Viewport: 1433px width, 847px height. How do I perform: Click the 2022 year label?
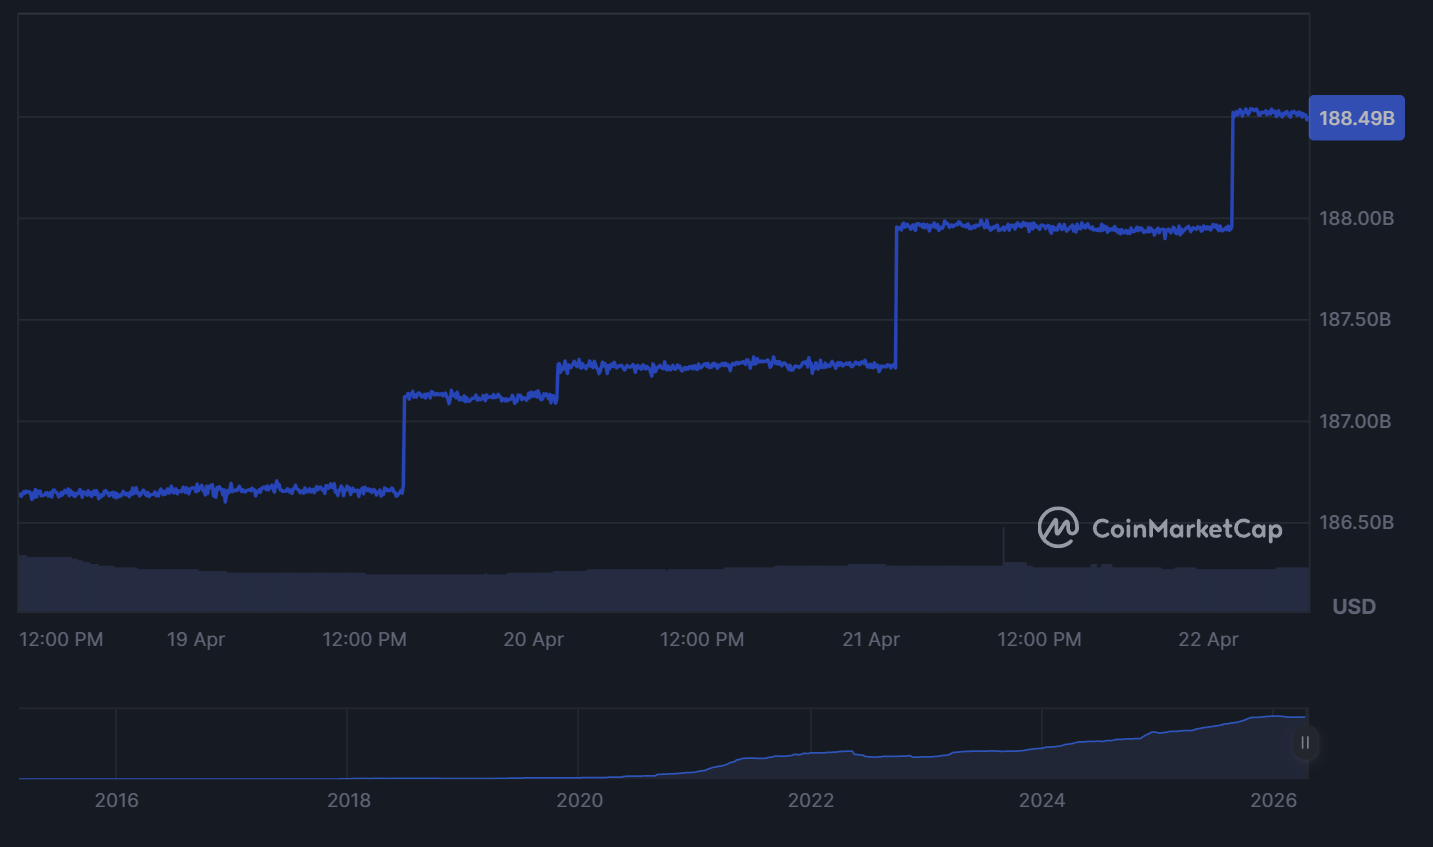(x=812, y=800)
